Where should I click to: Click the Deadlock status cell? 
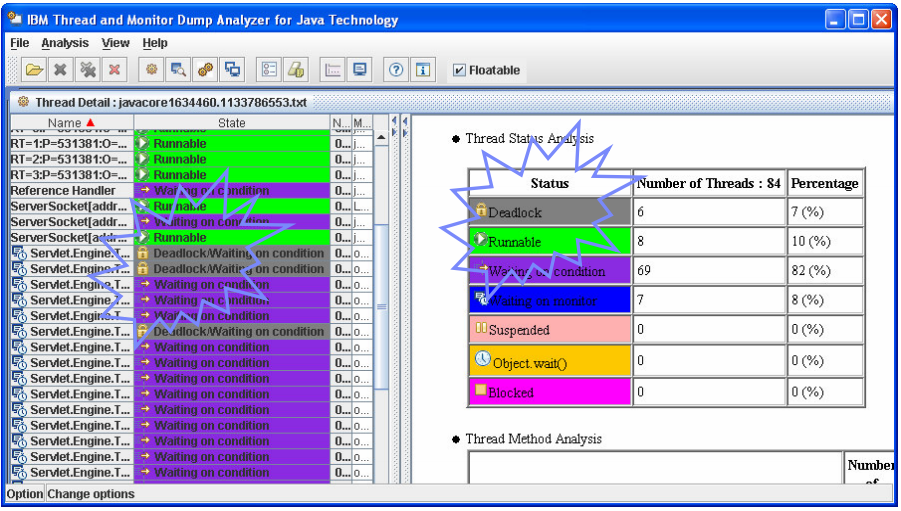point(550,212)
